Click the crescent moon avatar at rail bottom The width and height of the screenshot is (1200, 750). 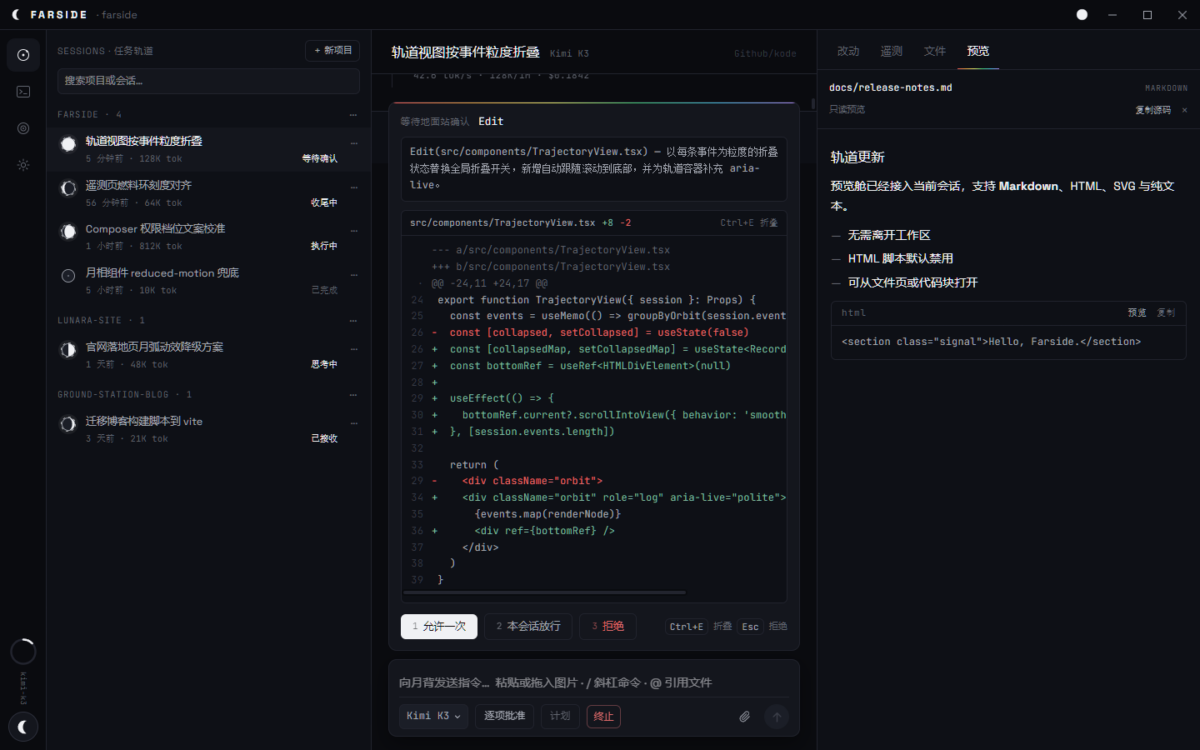(23, 726)
